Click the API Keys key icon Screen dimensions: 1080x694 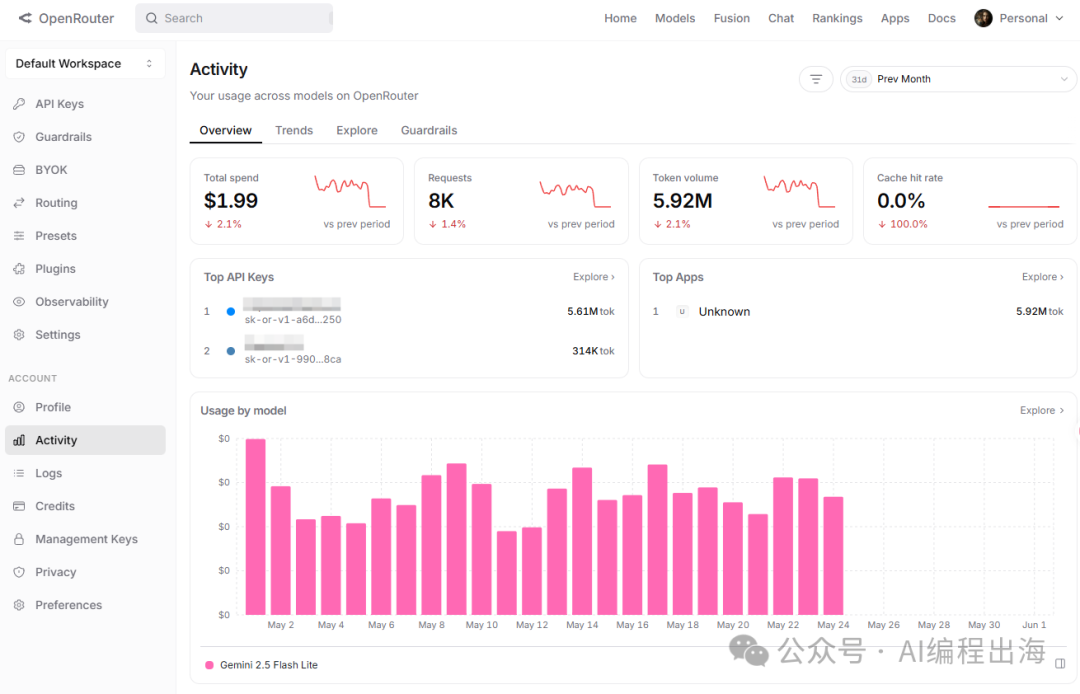coord(19,104)
